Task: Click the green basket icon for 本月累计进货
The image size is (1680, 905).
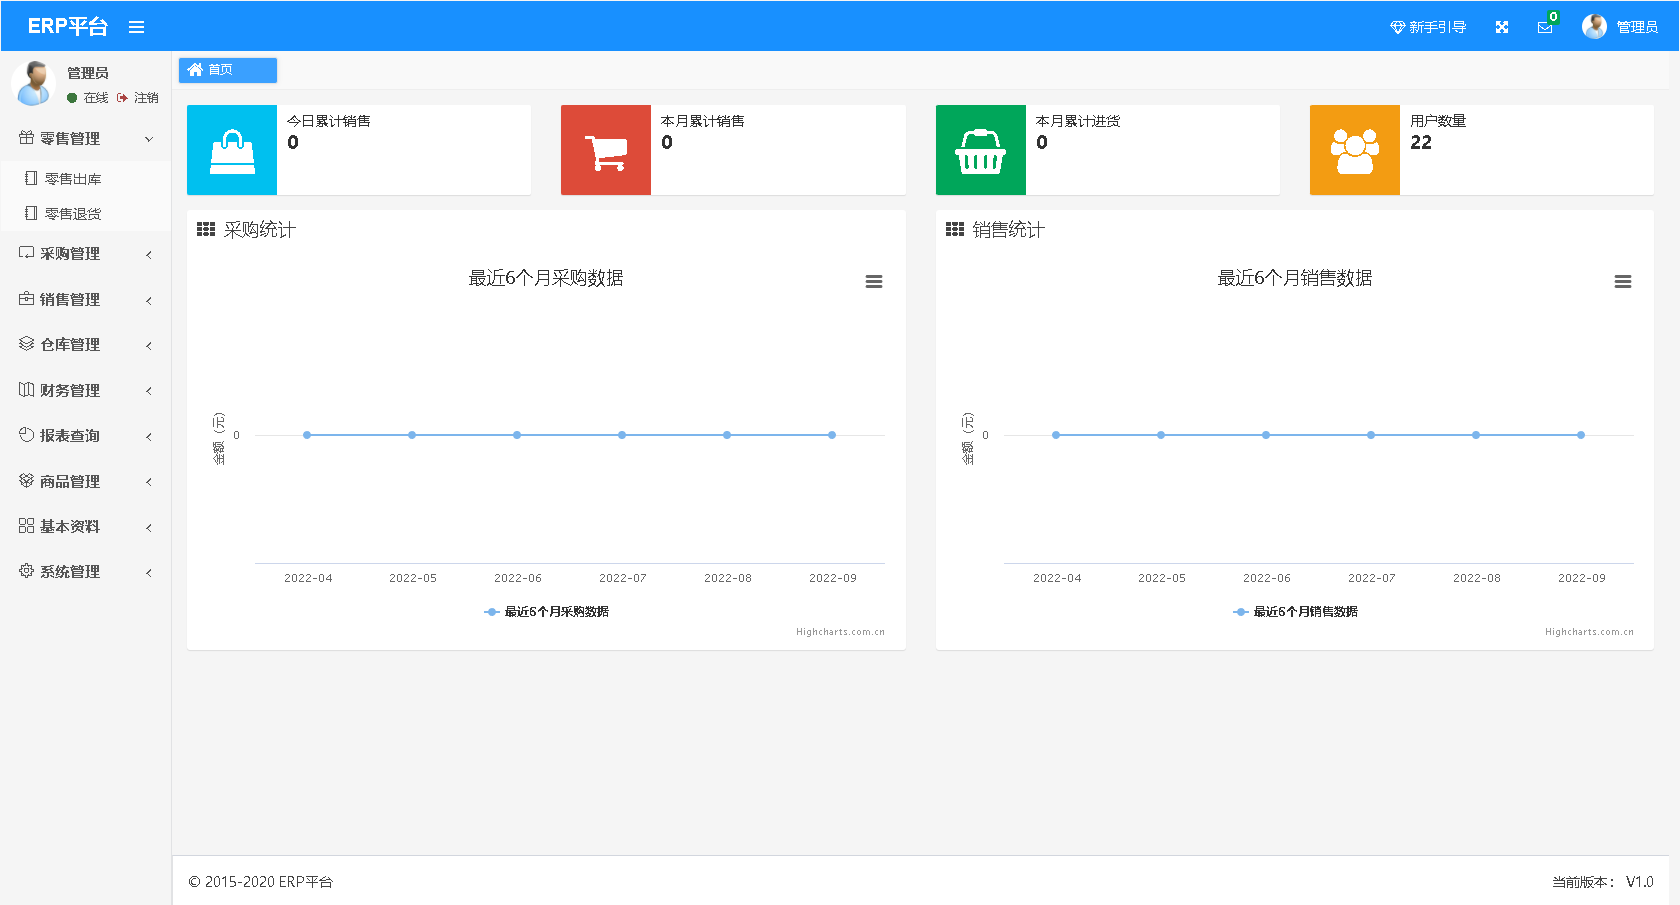Action: coord(980,150)
